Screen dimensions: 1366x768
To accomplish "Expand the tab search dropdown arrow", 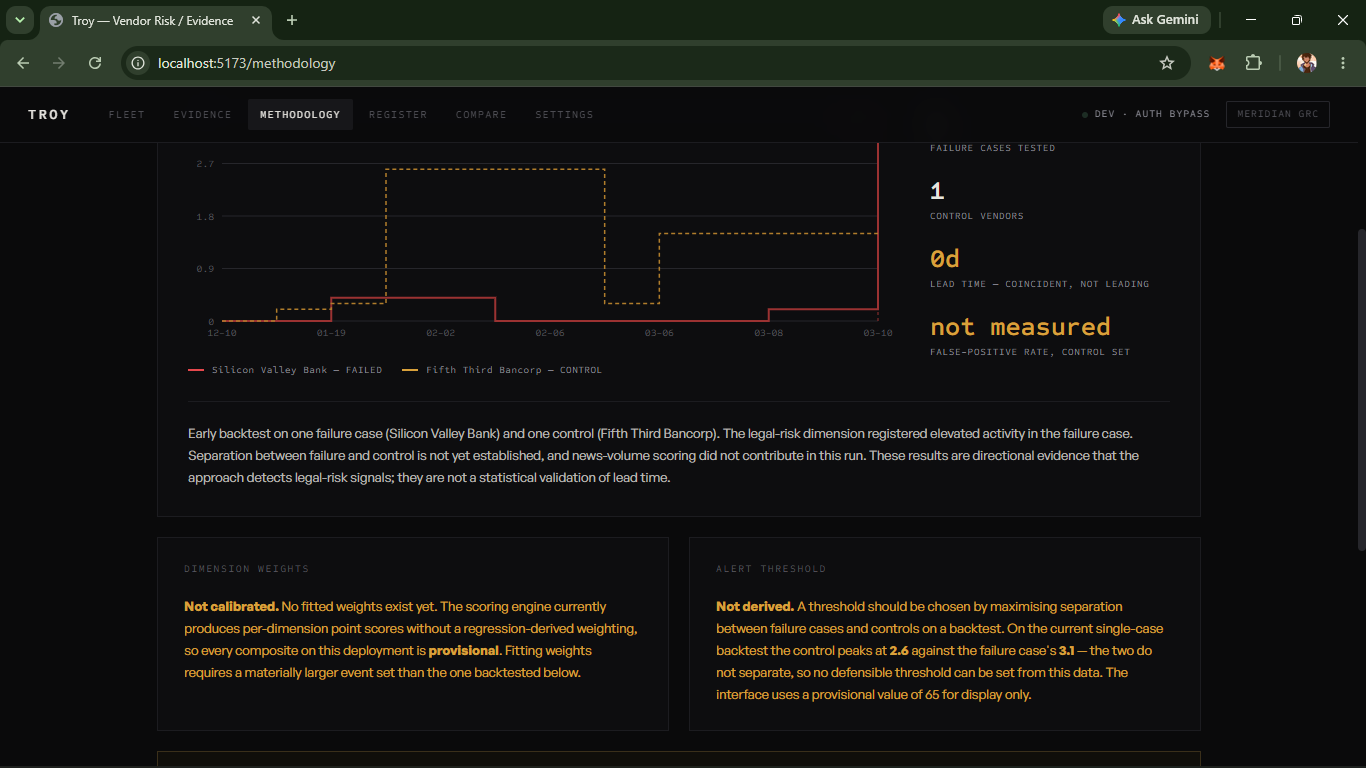I will pyautogui.click(x=18, y=20).
